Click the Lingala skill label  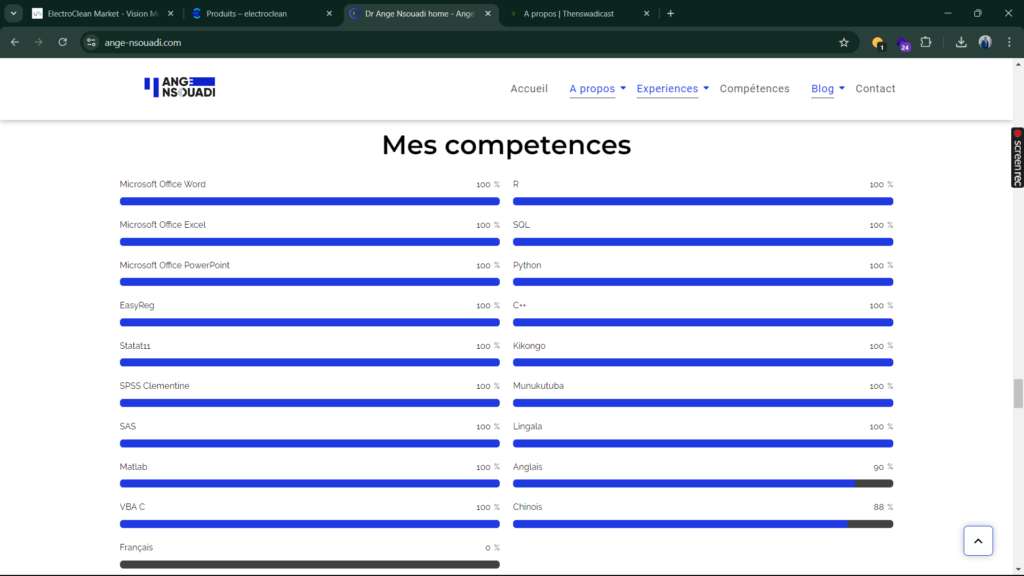[527, 426]
